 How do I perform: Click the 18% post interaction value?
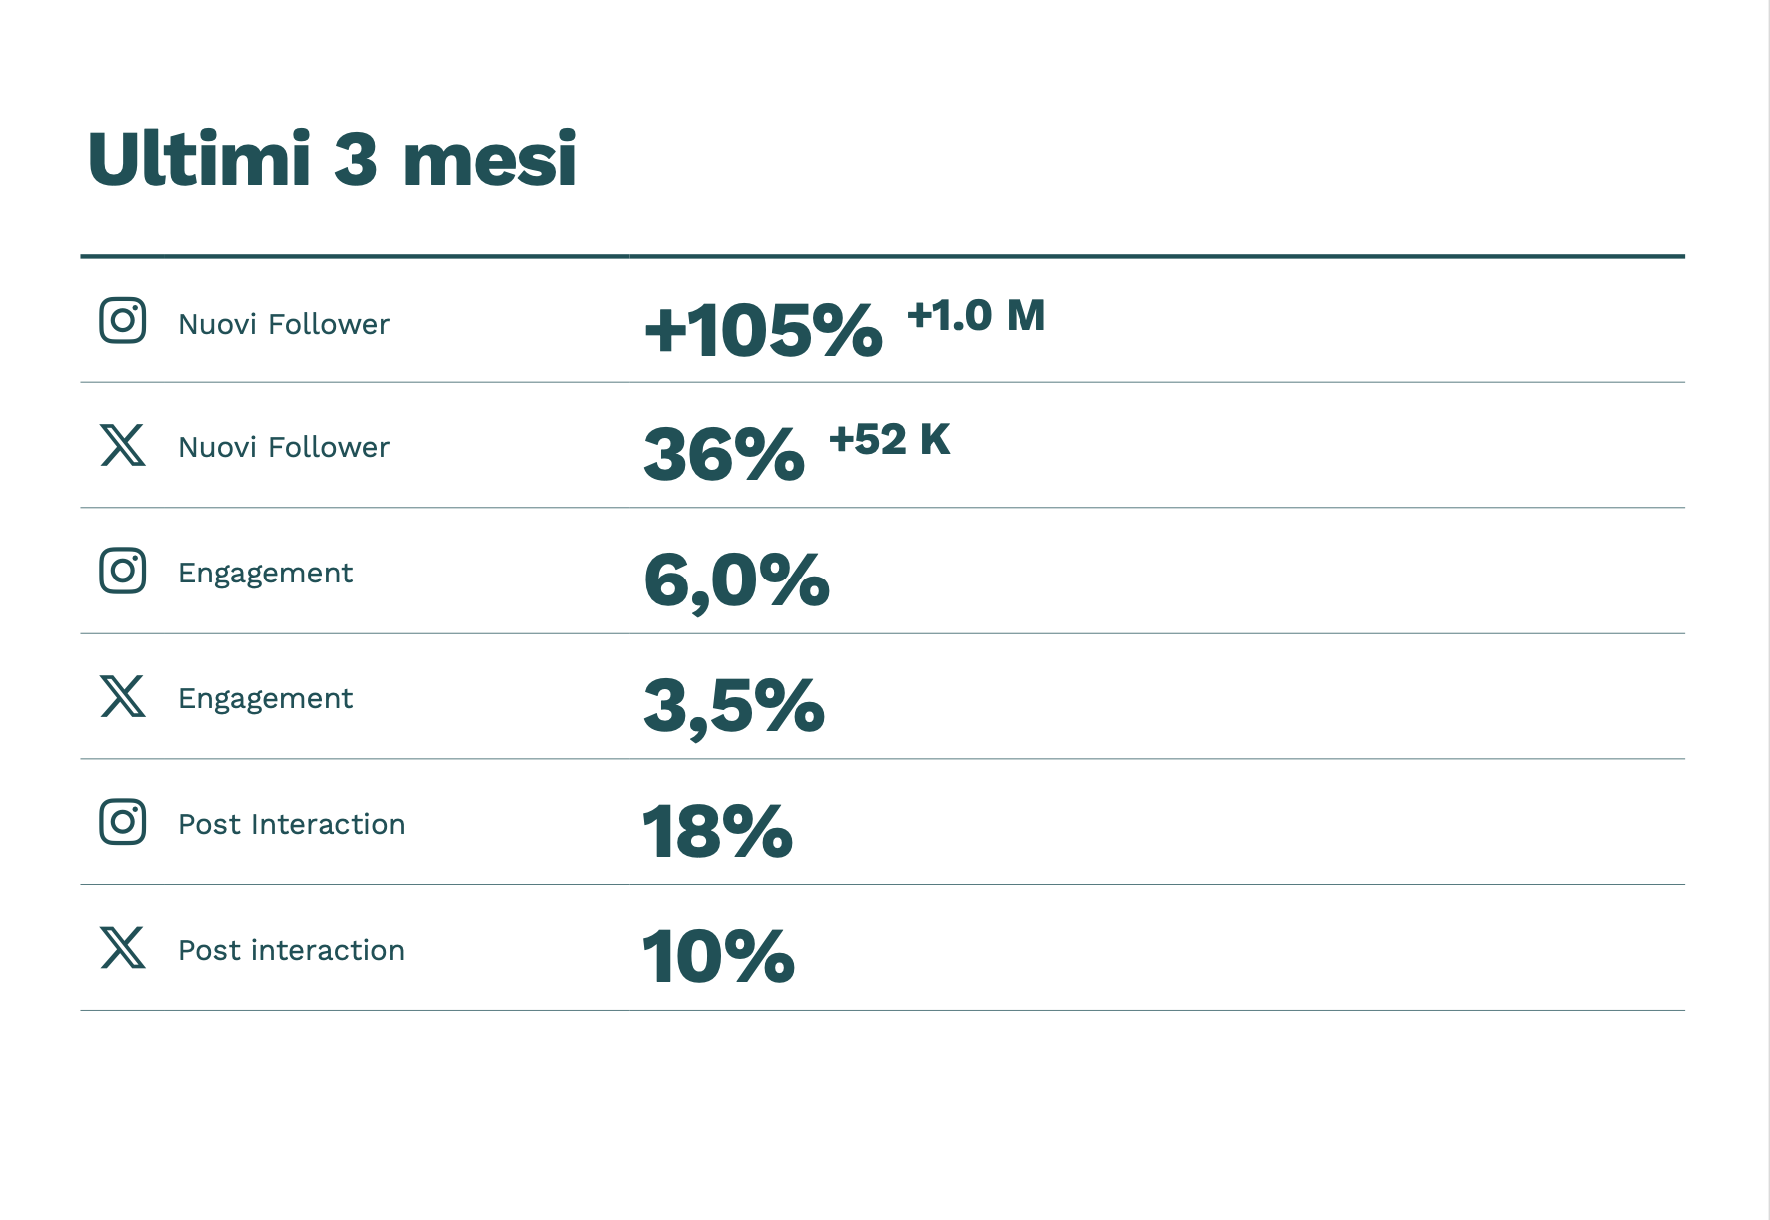point(717,831)
